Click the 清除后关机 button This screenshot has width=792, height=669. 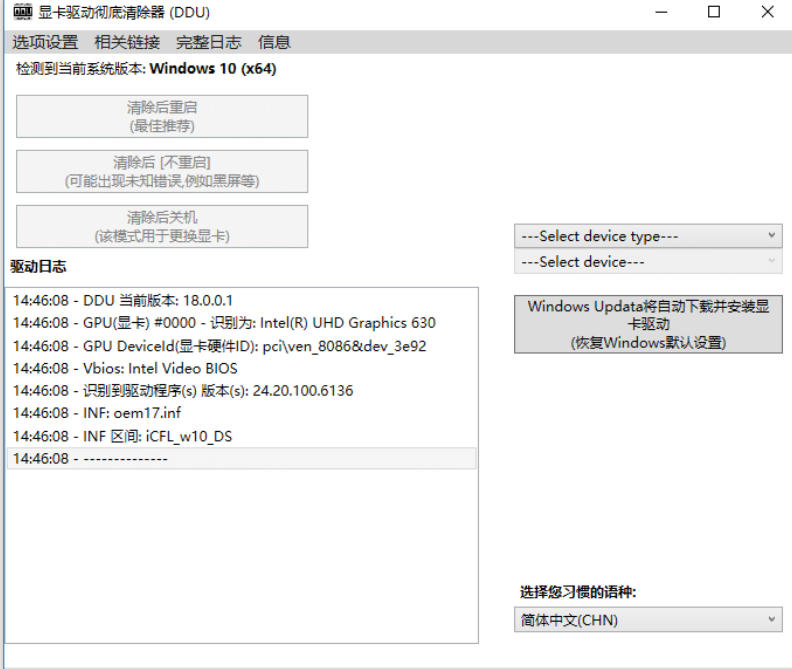pos(162,226)
